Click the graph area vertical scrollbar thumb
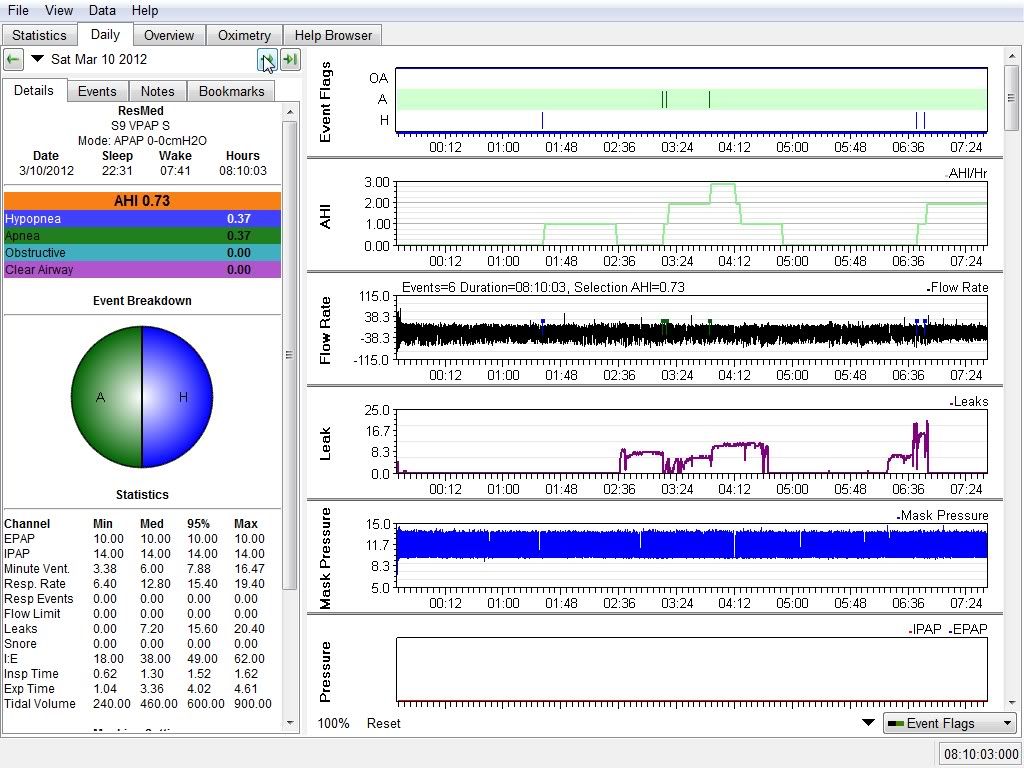1024x768 pixels. [x=1011, y=97]
